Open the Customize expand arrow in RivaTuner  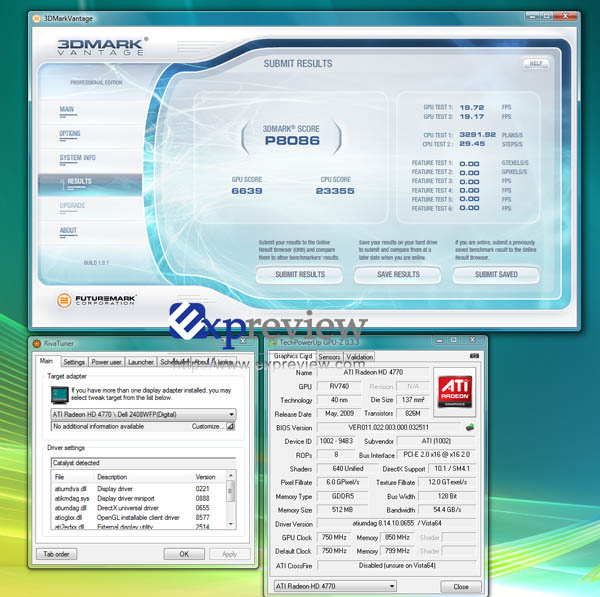[x=230, y=426]
